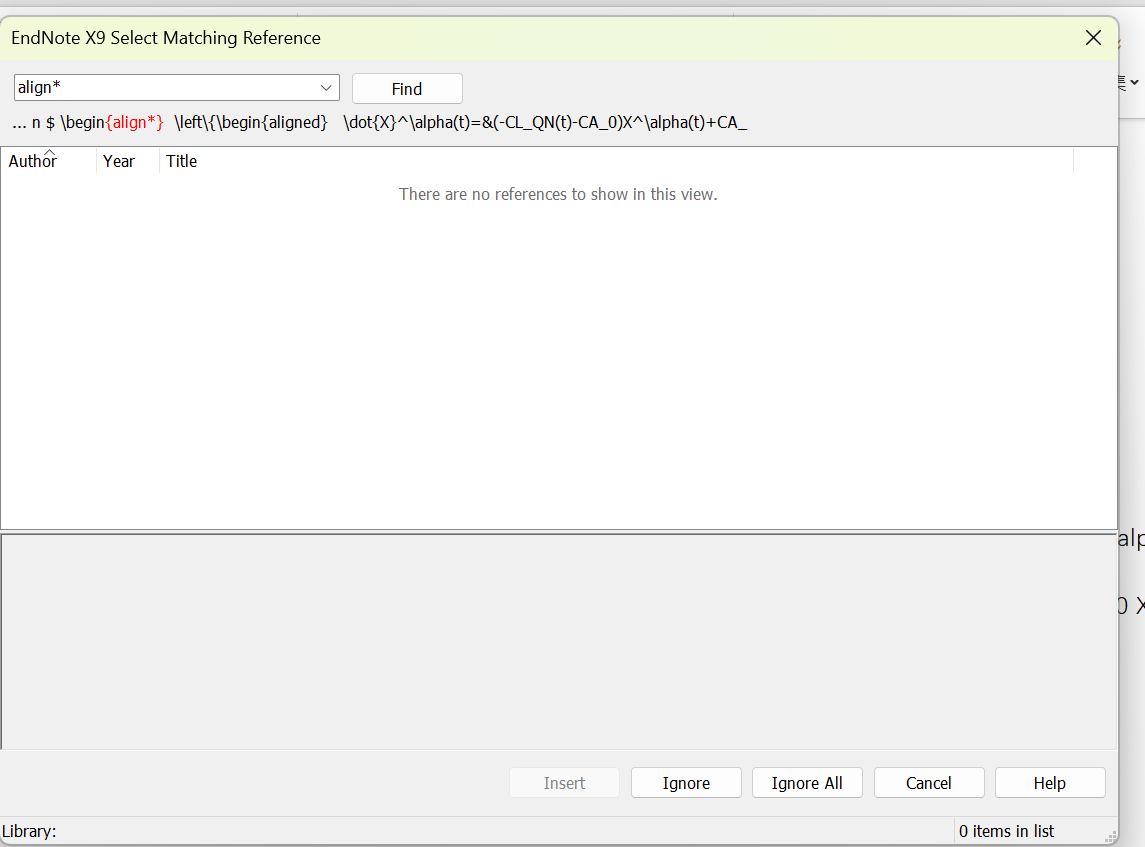Click the 'no references to show' message

coord(558,194)
